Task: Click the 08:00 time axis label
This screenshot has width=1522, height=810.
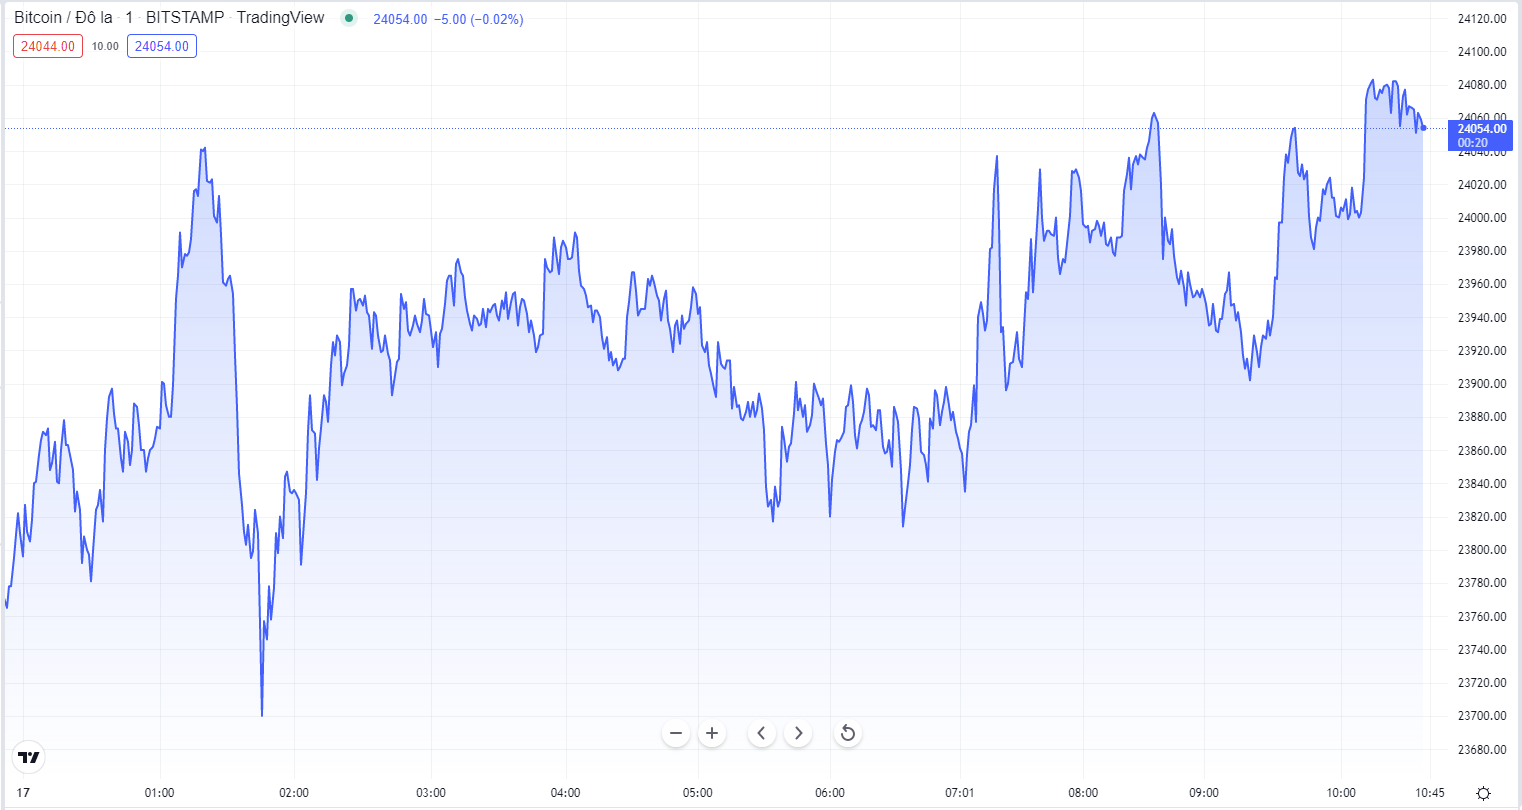Action: click(x=1083, y=793)
